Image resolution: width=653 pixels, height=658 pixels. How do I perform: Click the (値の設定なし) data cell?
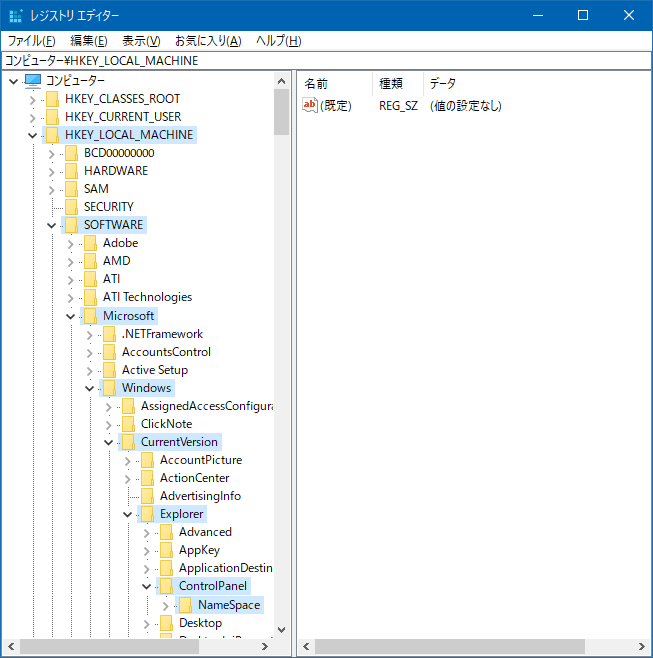[465, 105]
